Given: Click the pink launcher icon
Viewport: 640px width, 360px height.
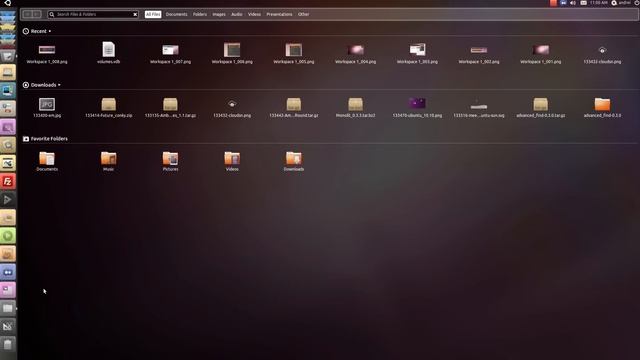Looking at the screenshot, I should pos(8,290).
